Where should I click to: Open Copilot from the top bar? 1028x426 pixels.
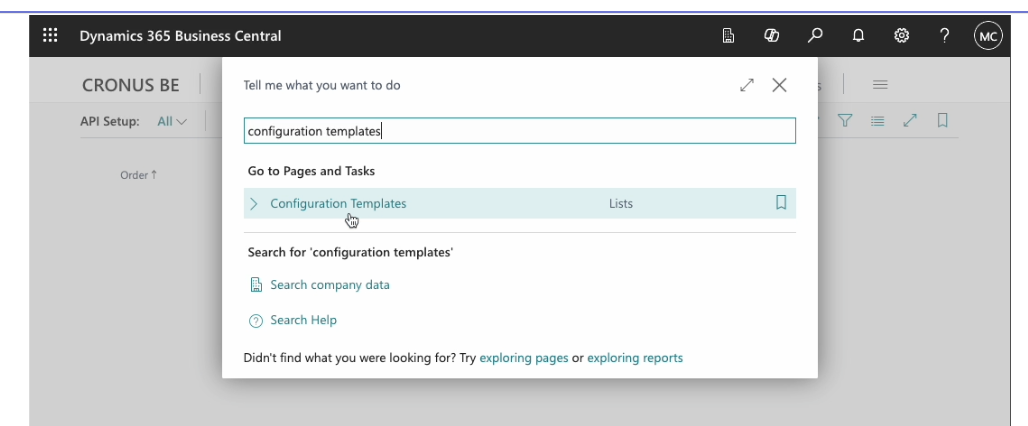(771, 36)
